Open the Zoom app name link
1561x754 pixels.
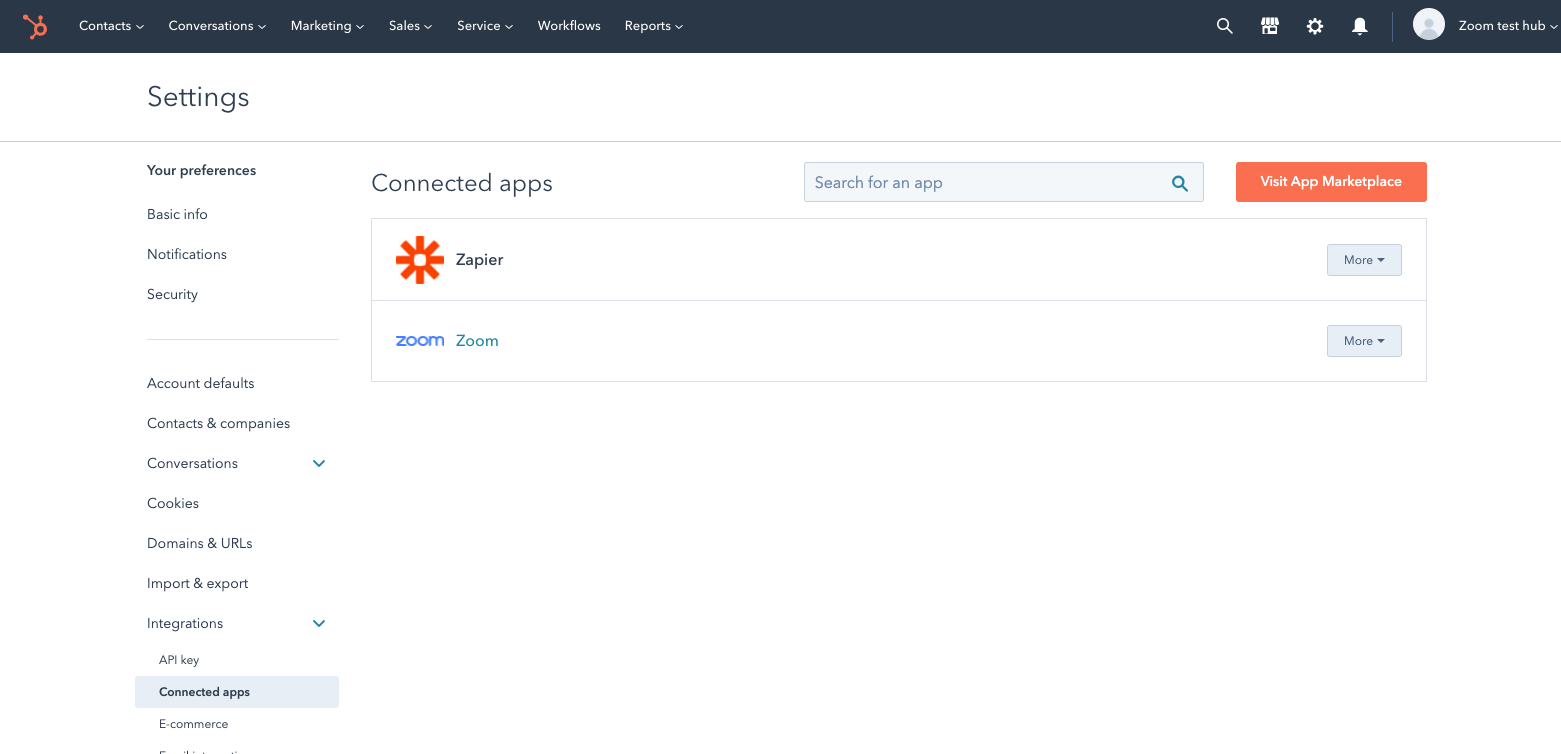click(x=477, y=341)
